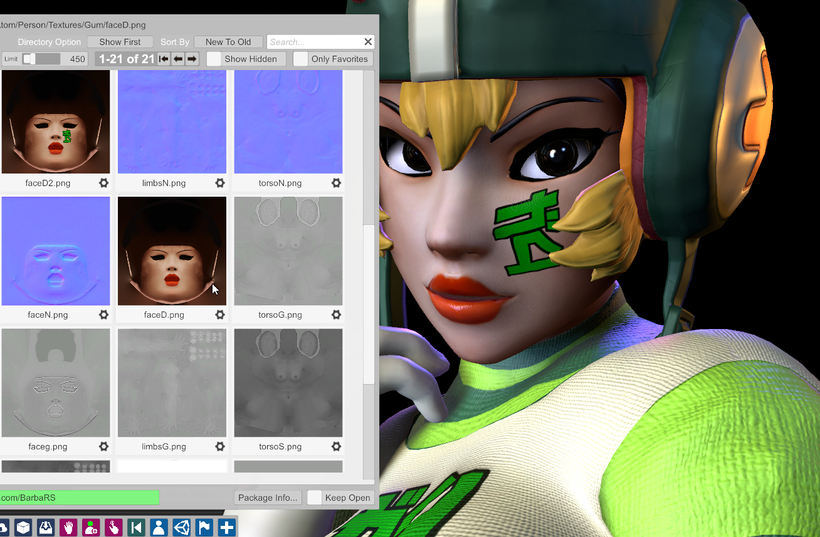
Task: Go to next page arrow
Action: point(192,59)
